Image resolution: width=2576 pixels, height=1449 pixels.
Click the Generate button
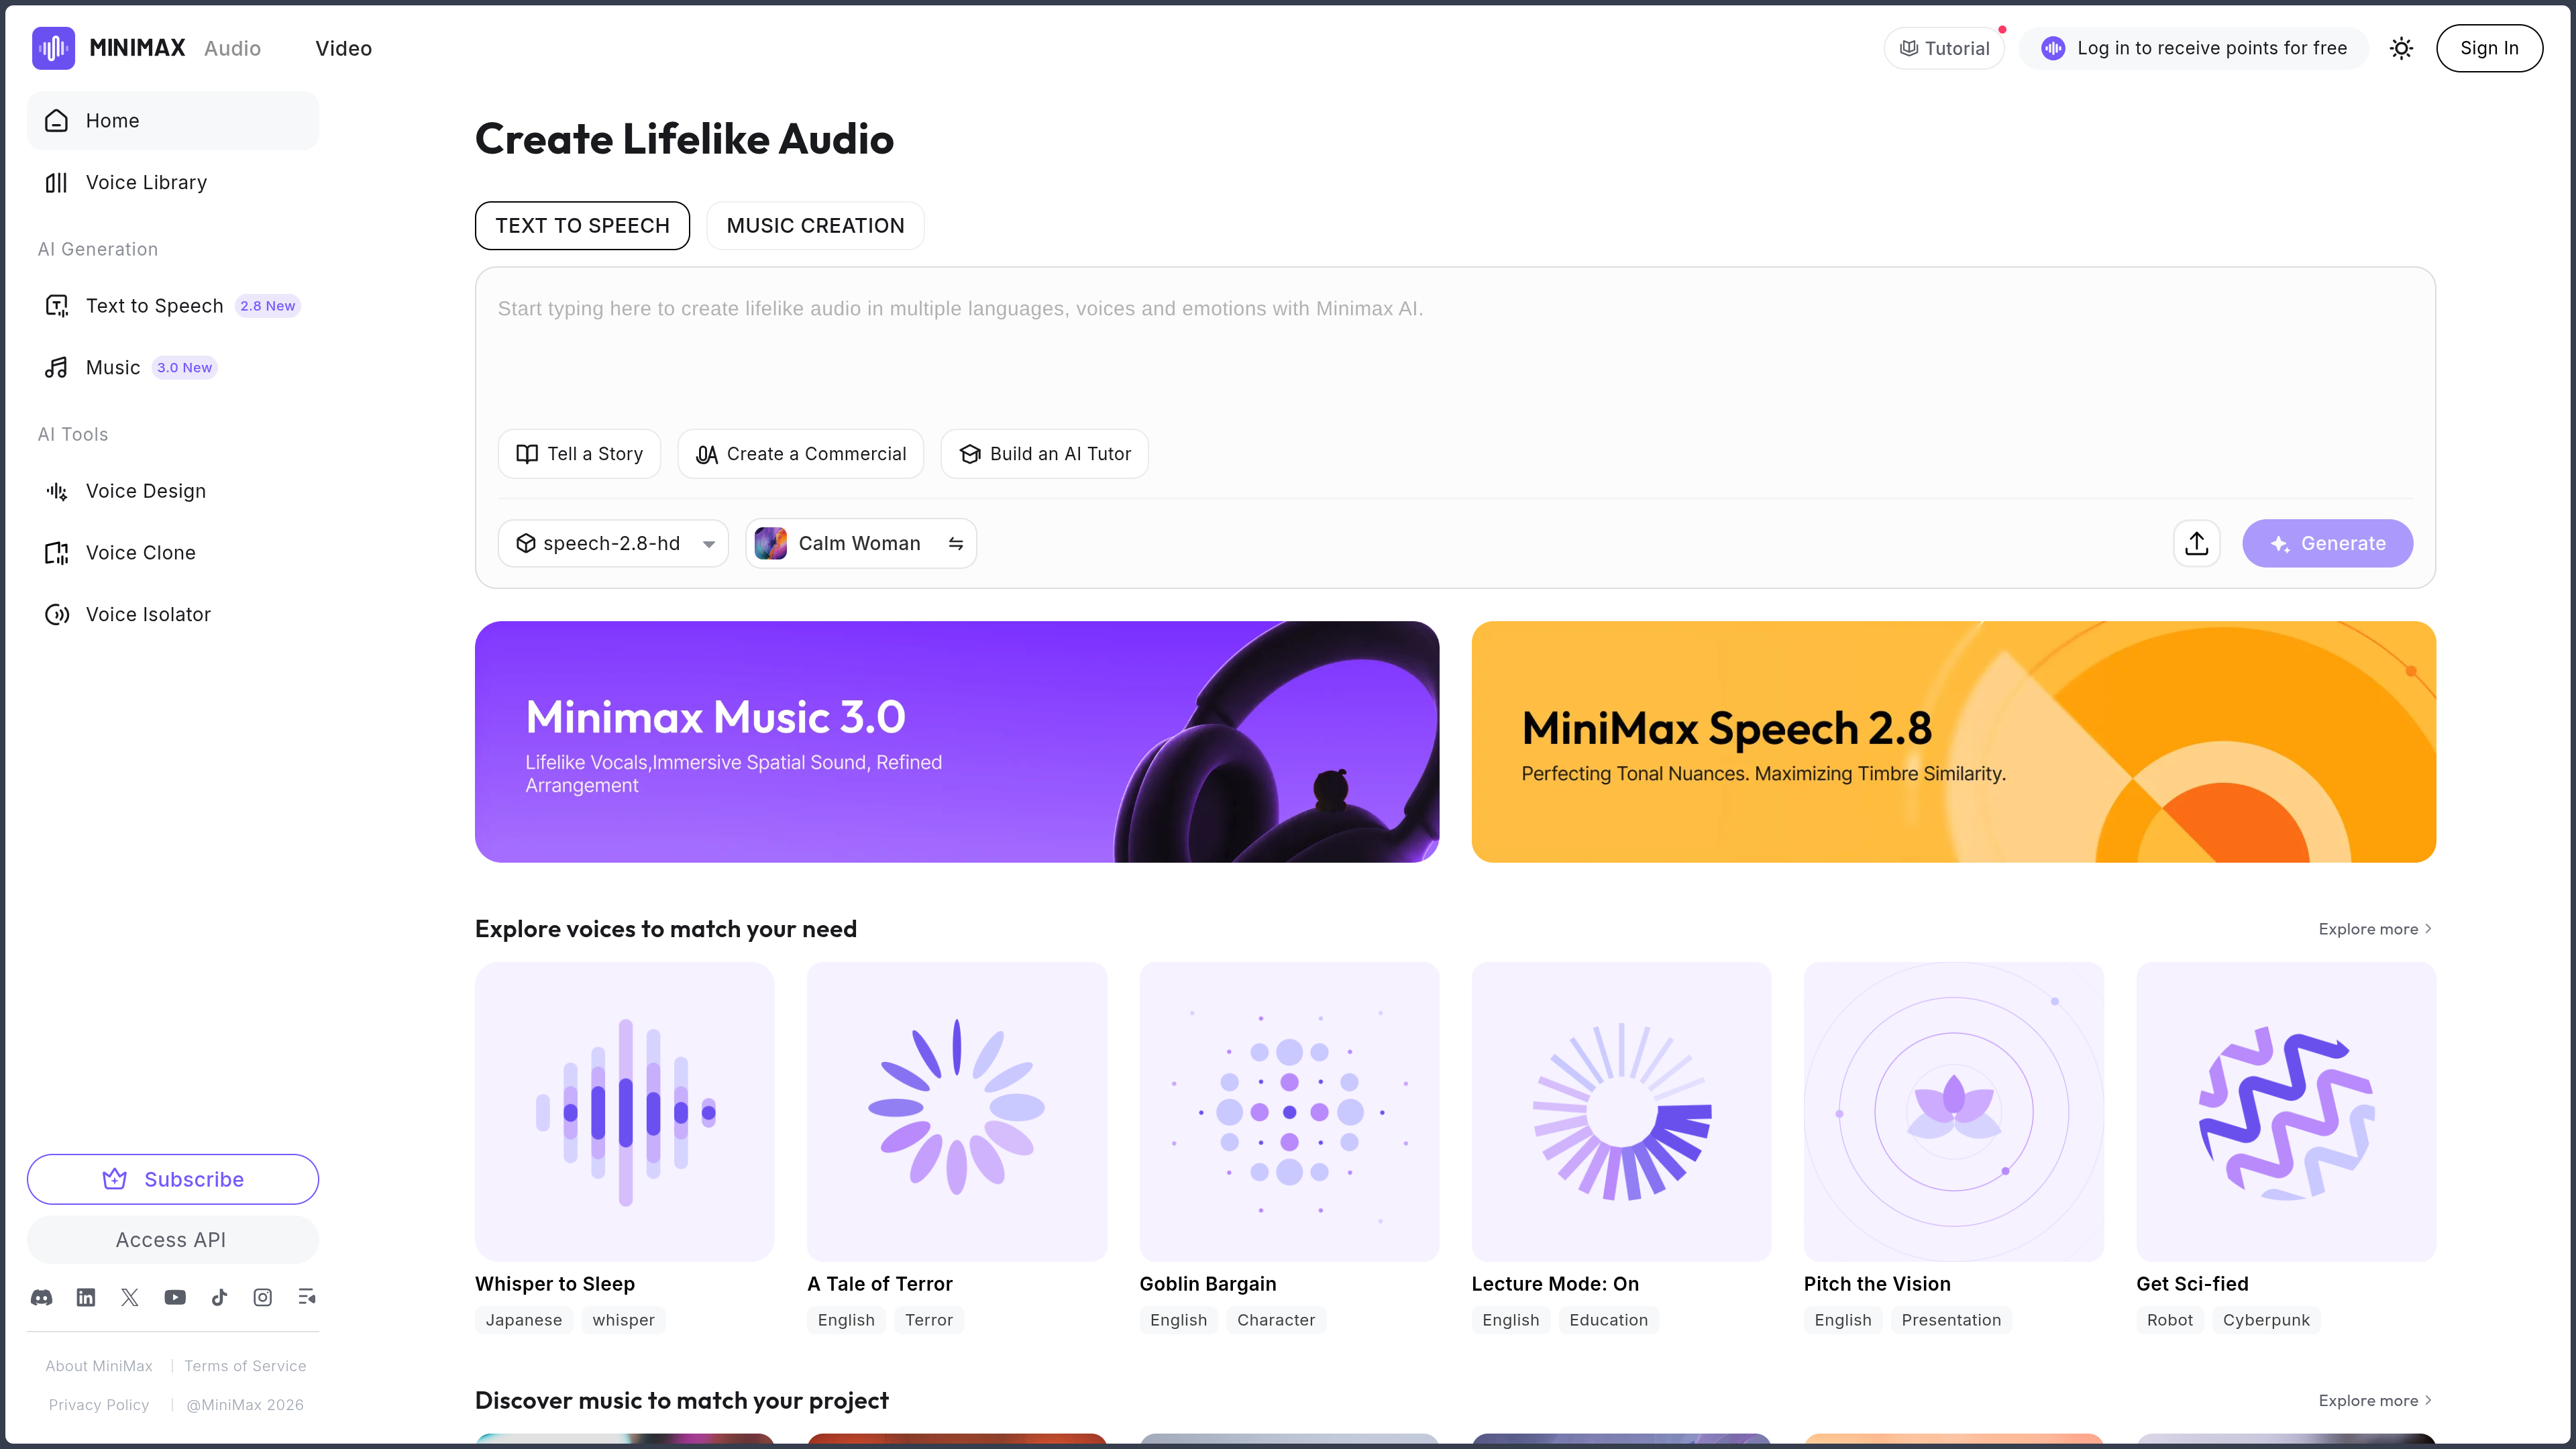coord(2327,543)
